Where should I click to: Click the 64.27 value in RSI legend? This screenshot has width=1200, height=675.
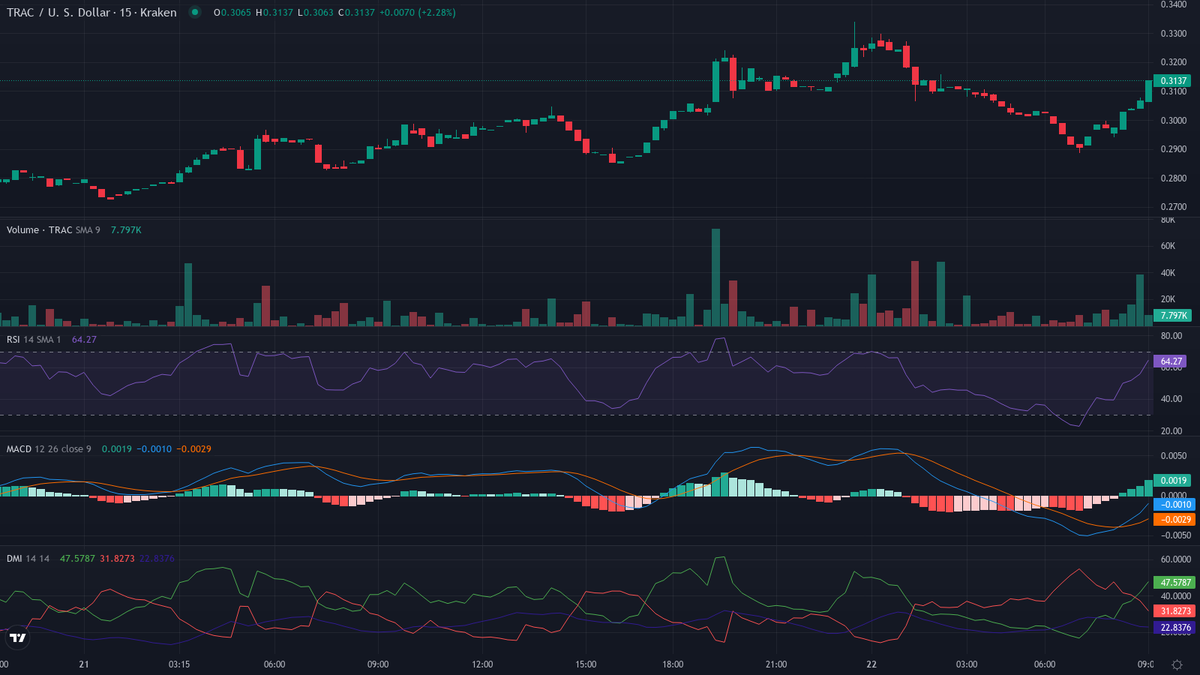(x=84, y=339)
